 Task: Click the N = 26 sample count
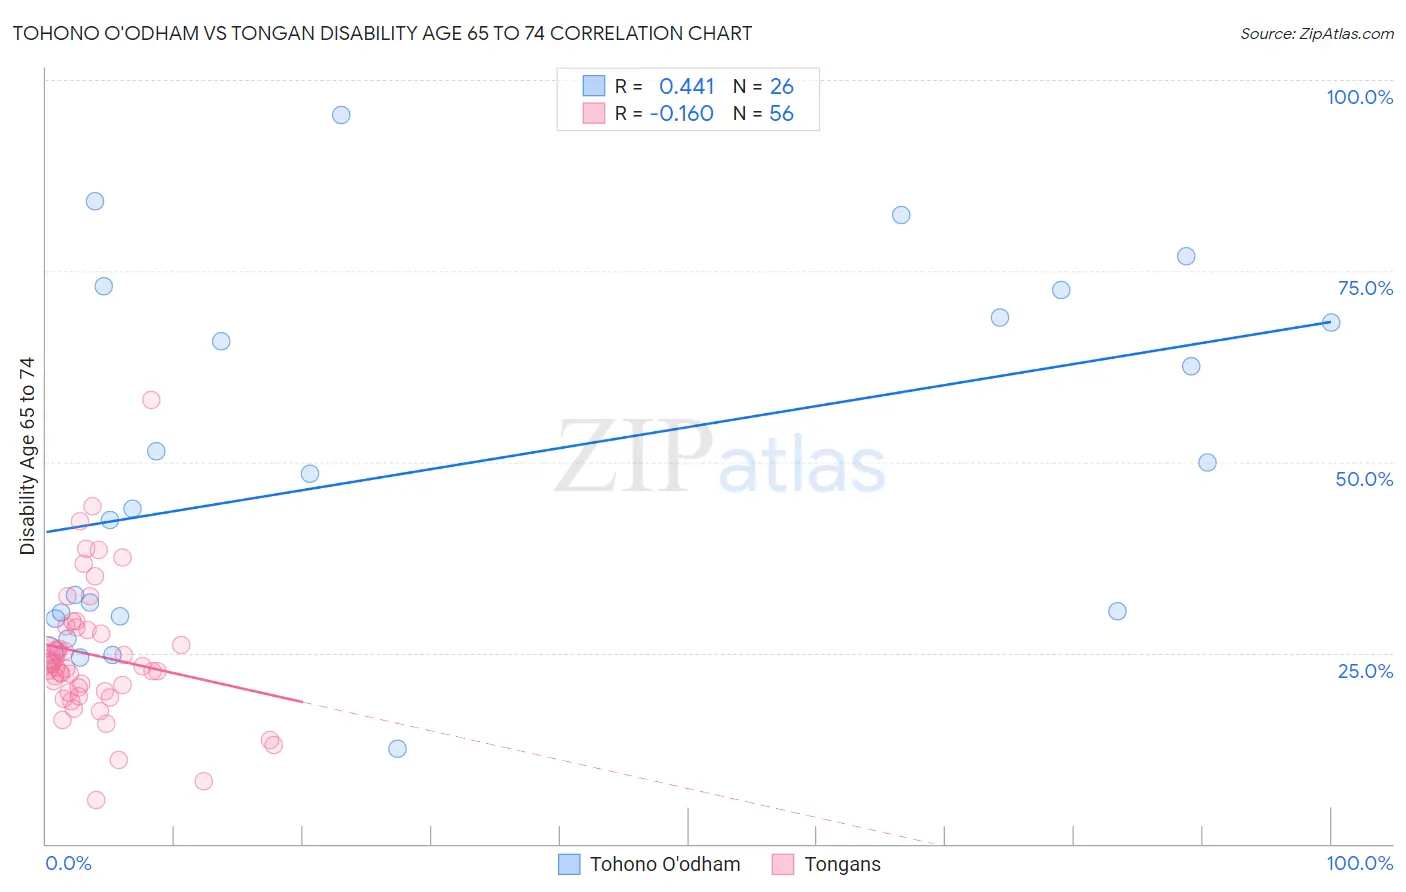tap(763, 86)
